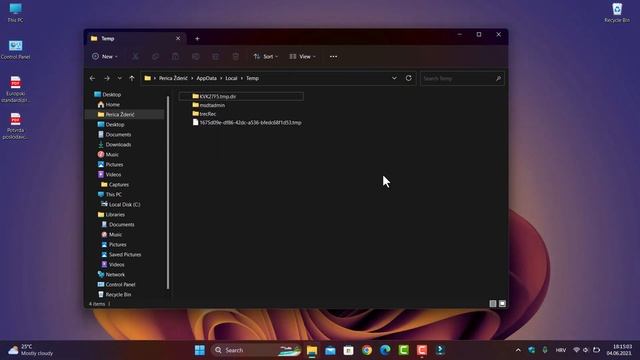640x360 pixels.
Task: Open the Sort dropdown
Action: (x=266, y=56)
